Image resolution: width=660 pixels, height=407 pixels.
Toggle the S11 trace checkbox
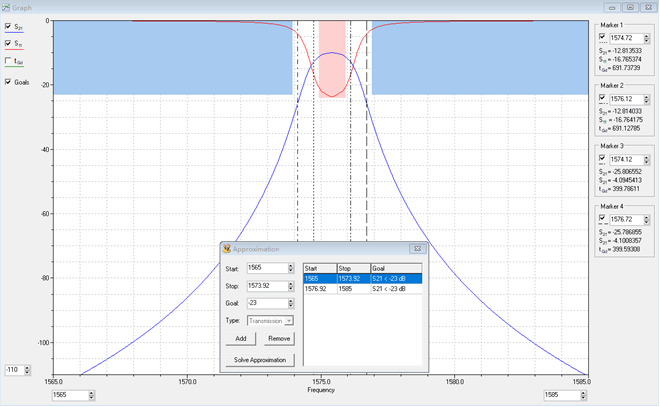[x=9, y=44]
